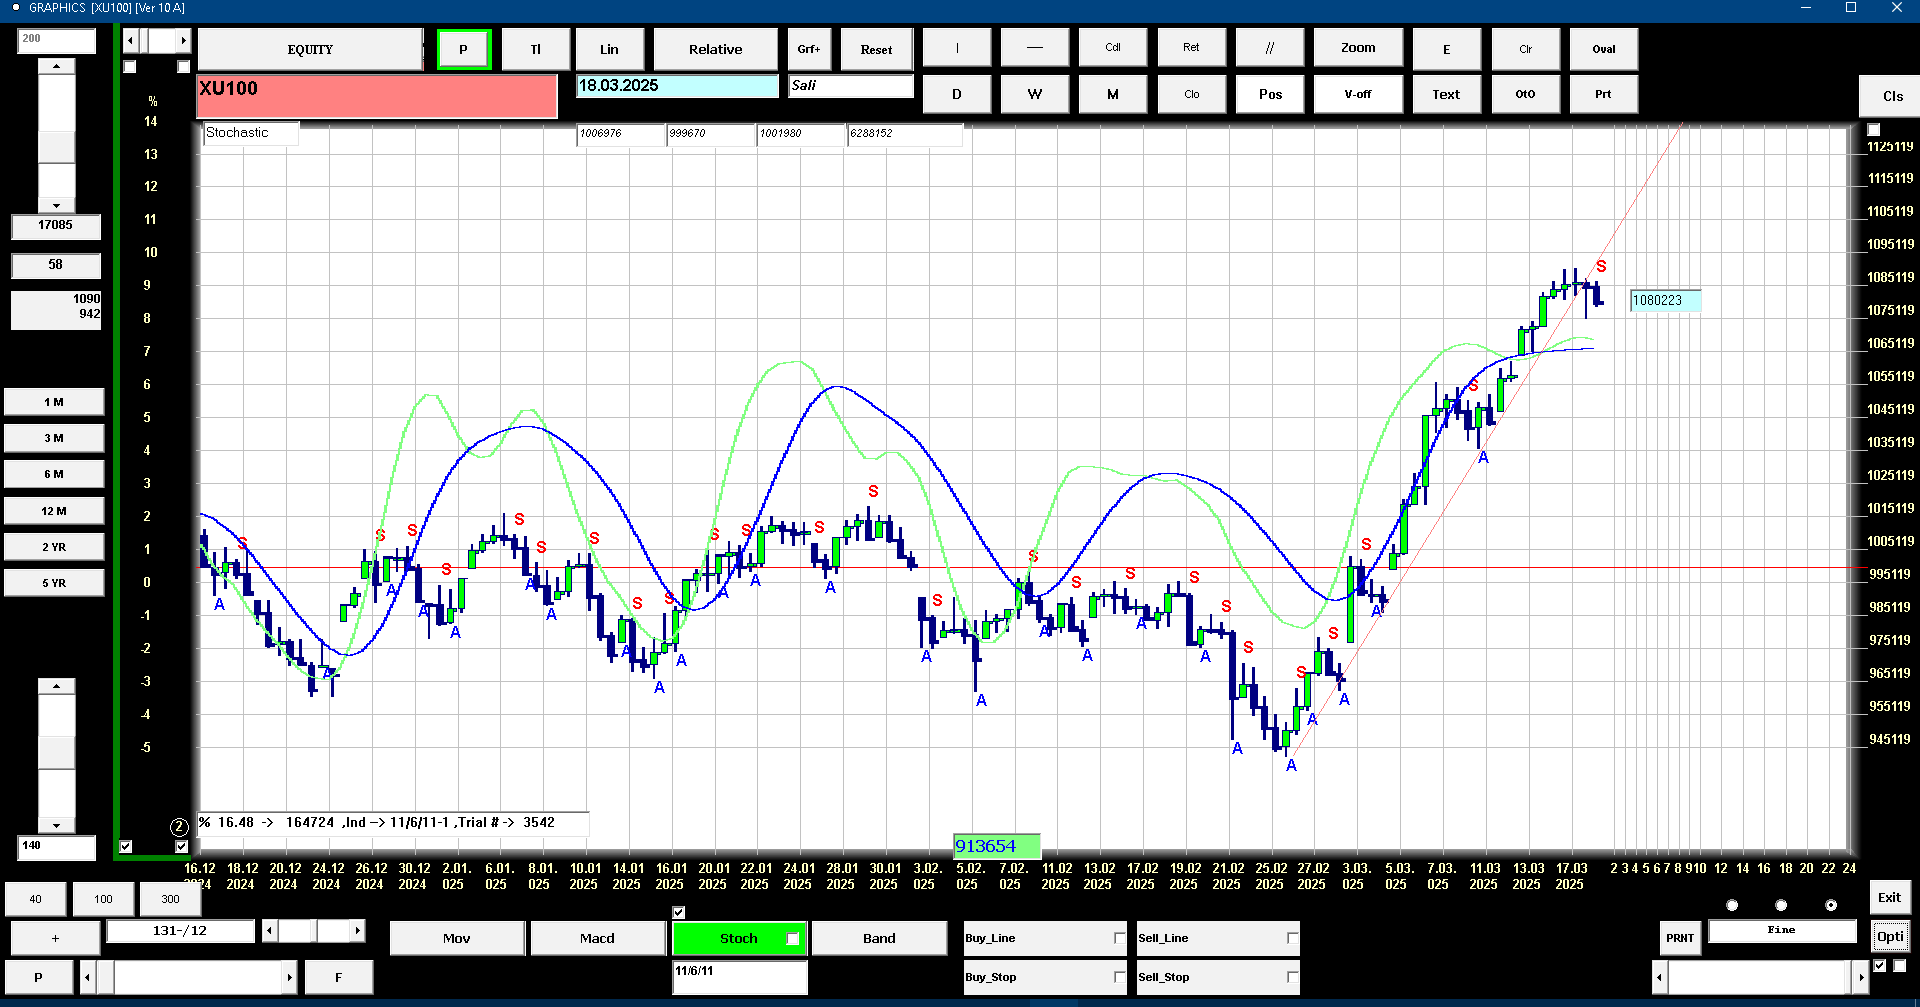The height and width of the screenshot is (1007, 1920).
Task: Click the bottom right horizontal scrollbar track
Action: point(1758,977)
